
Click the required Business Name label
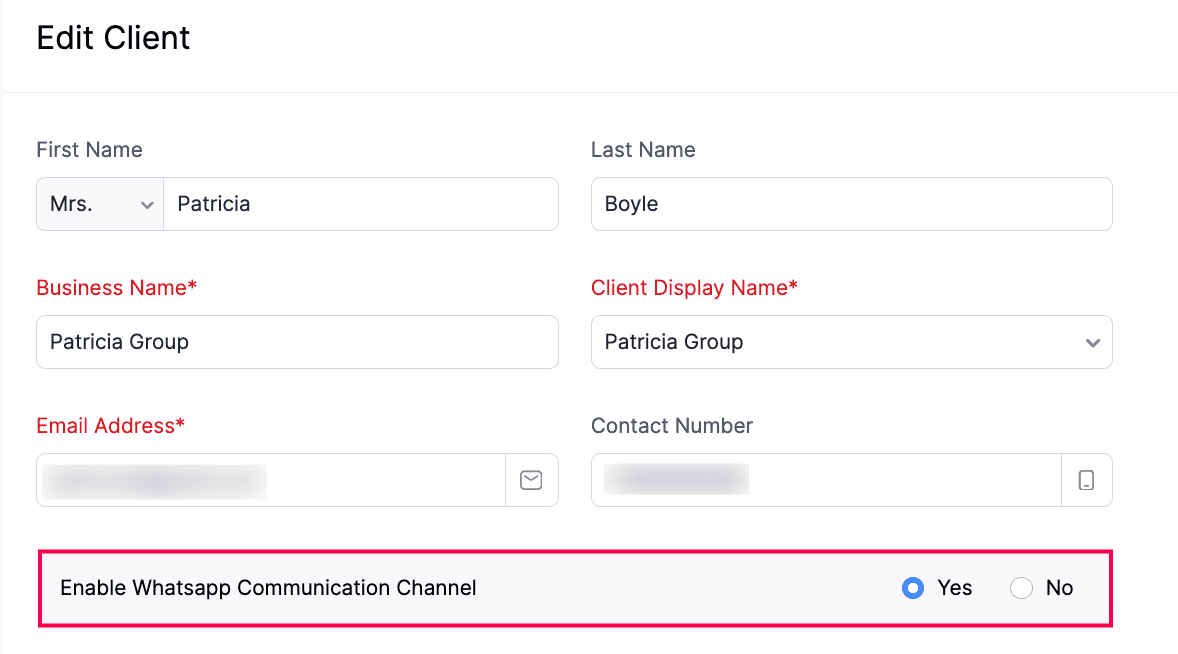pos(116,287)
